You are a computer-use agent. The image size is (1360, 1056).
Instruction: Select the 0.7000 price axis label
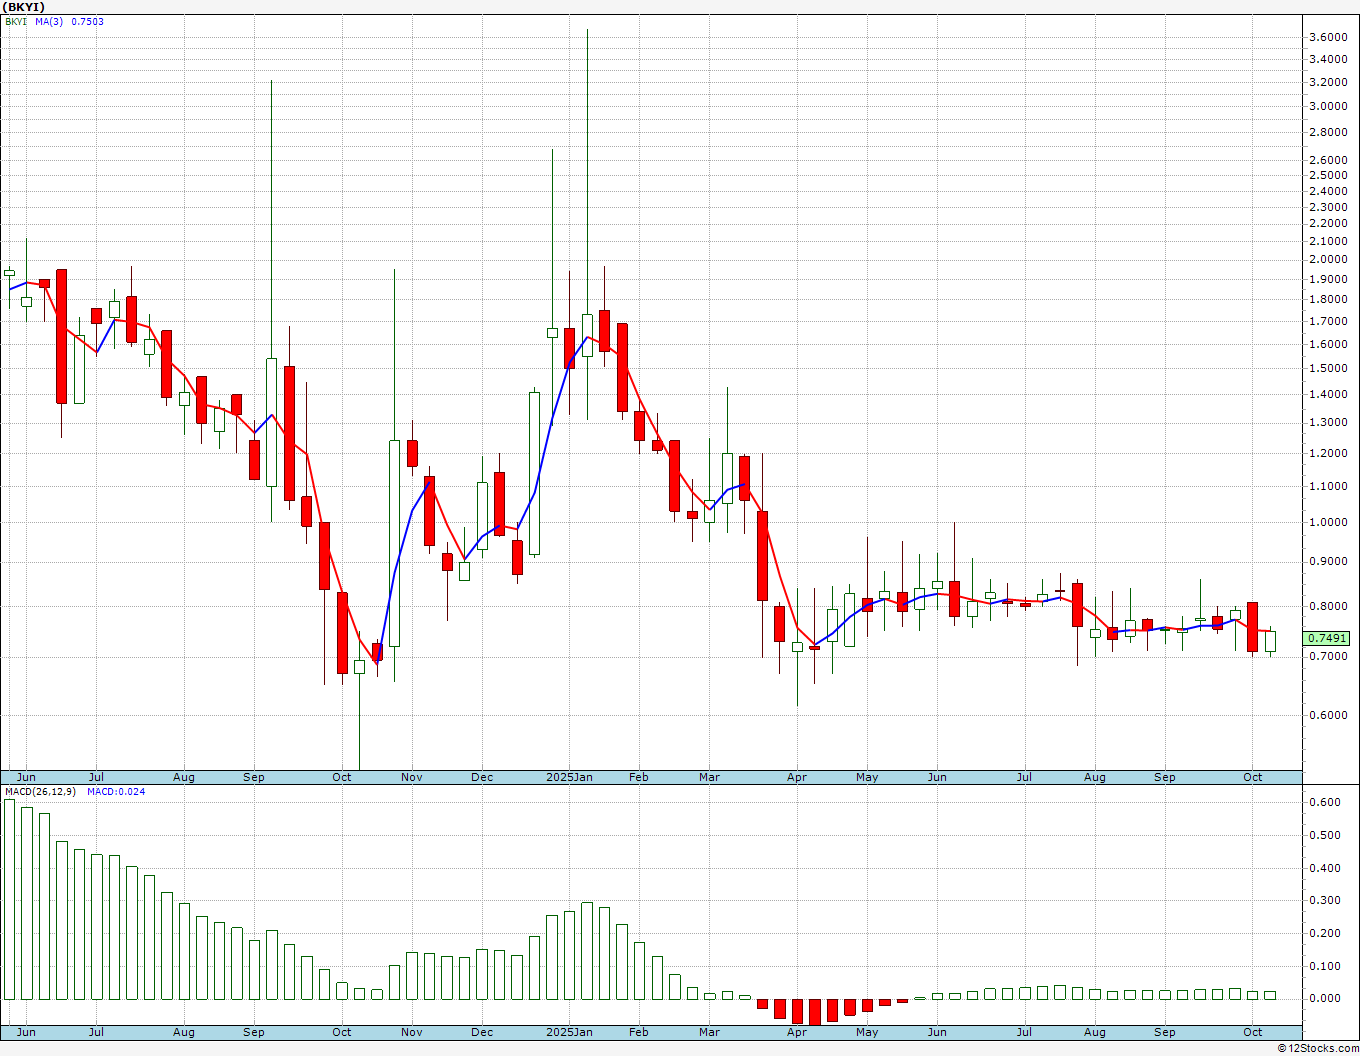(1327, 656)
